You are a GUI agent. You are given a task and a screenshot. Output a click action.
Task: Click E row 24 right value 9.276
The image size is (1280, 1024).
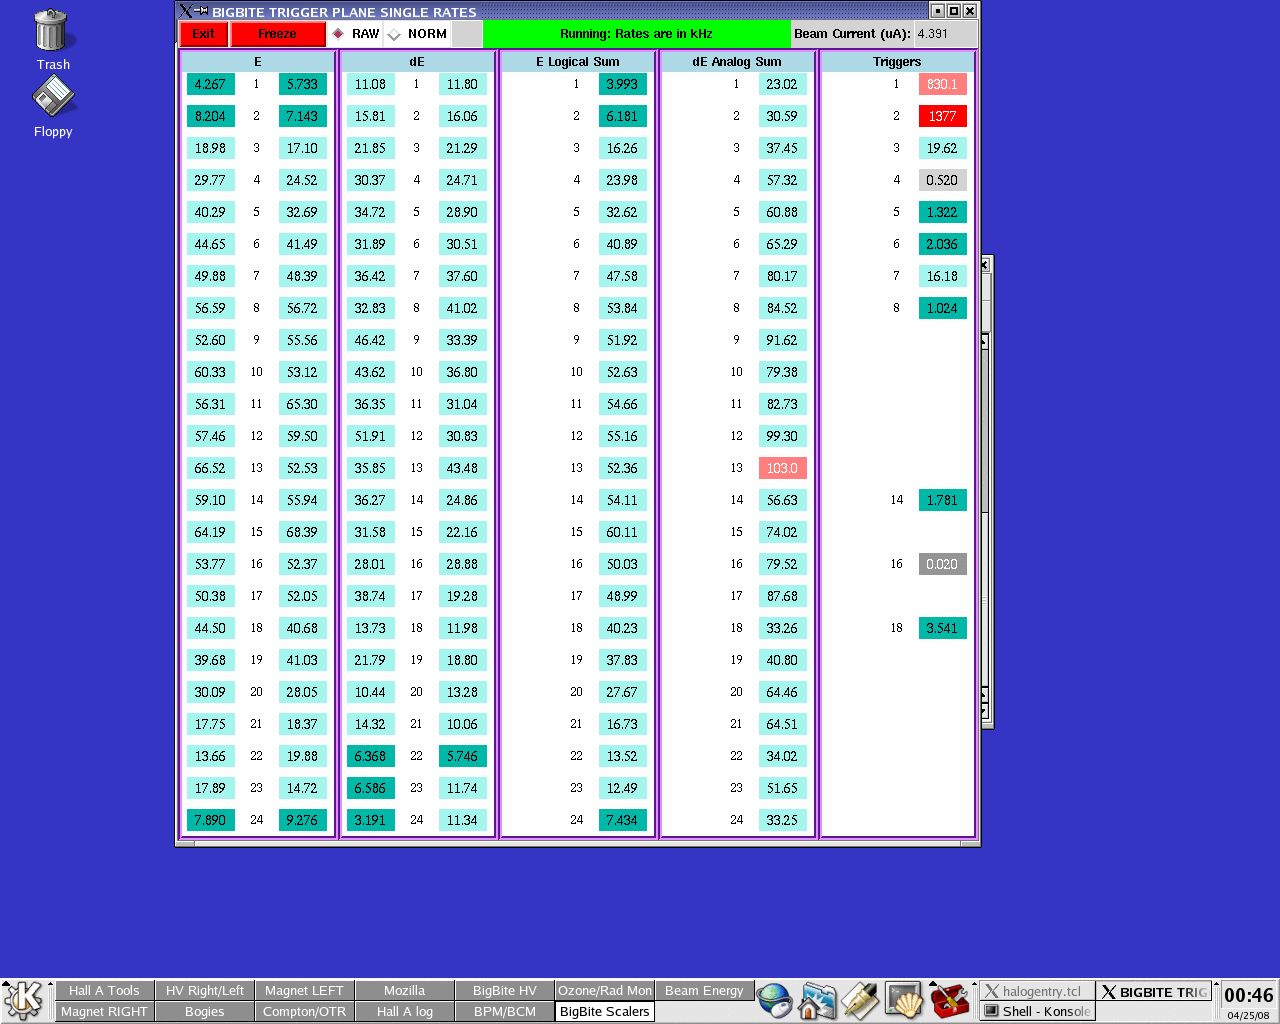tap(302, 820)
